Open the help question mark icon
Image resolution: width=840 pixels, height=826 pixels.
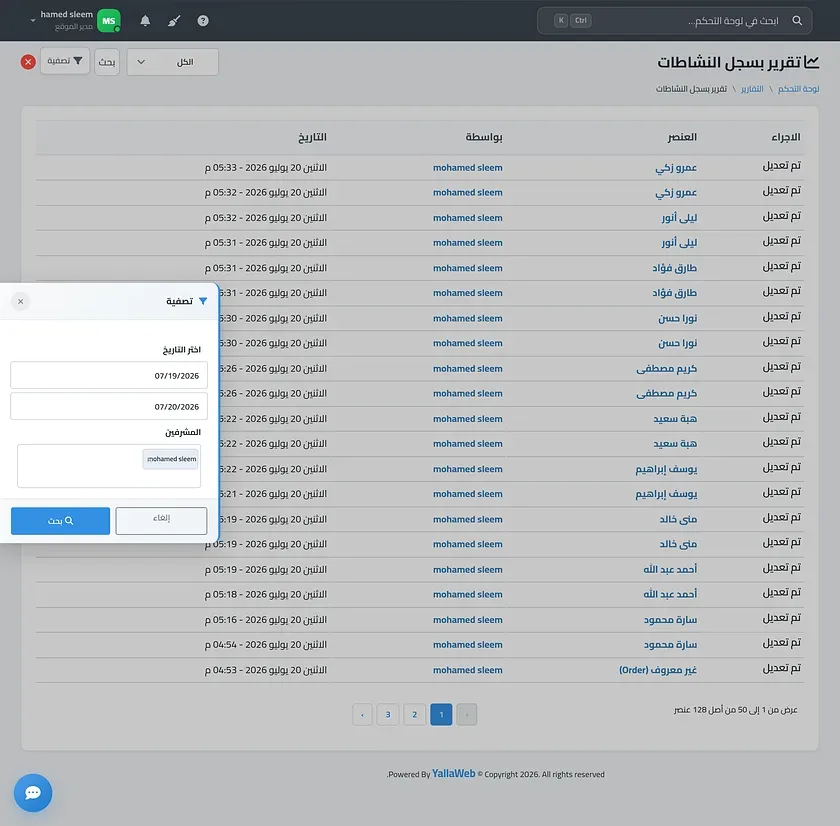click(203, 21)
